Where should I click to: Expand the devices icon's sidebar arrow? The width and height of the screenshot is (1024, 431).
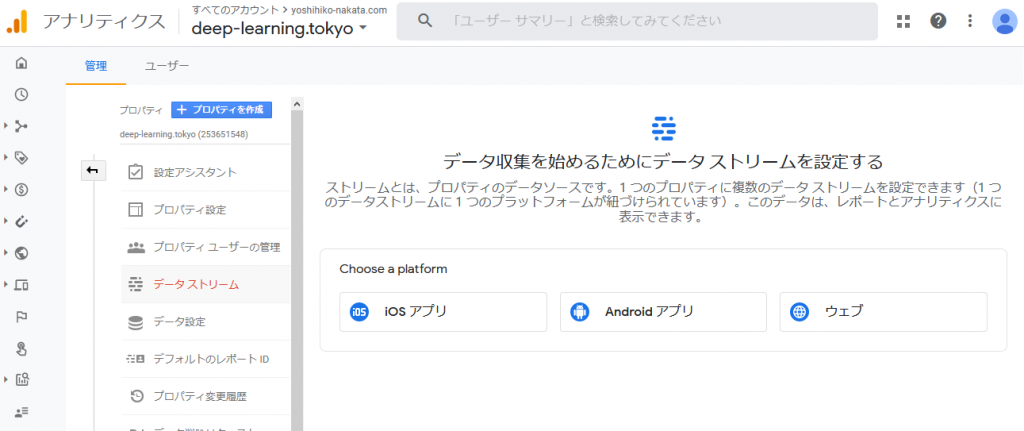(x=5, y=285)
